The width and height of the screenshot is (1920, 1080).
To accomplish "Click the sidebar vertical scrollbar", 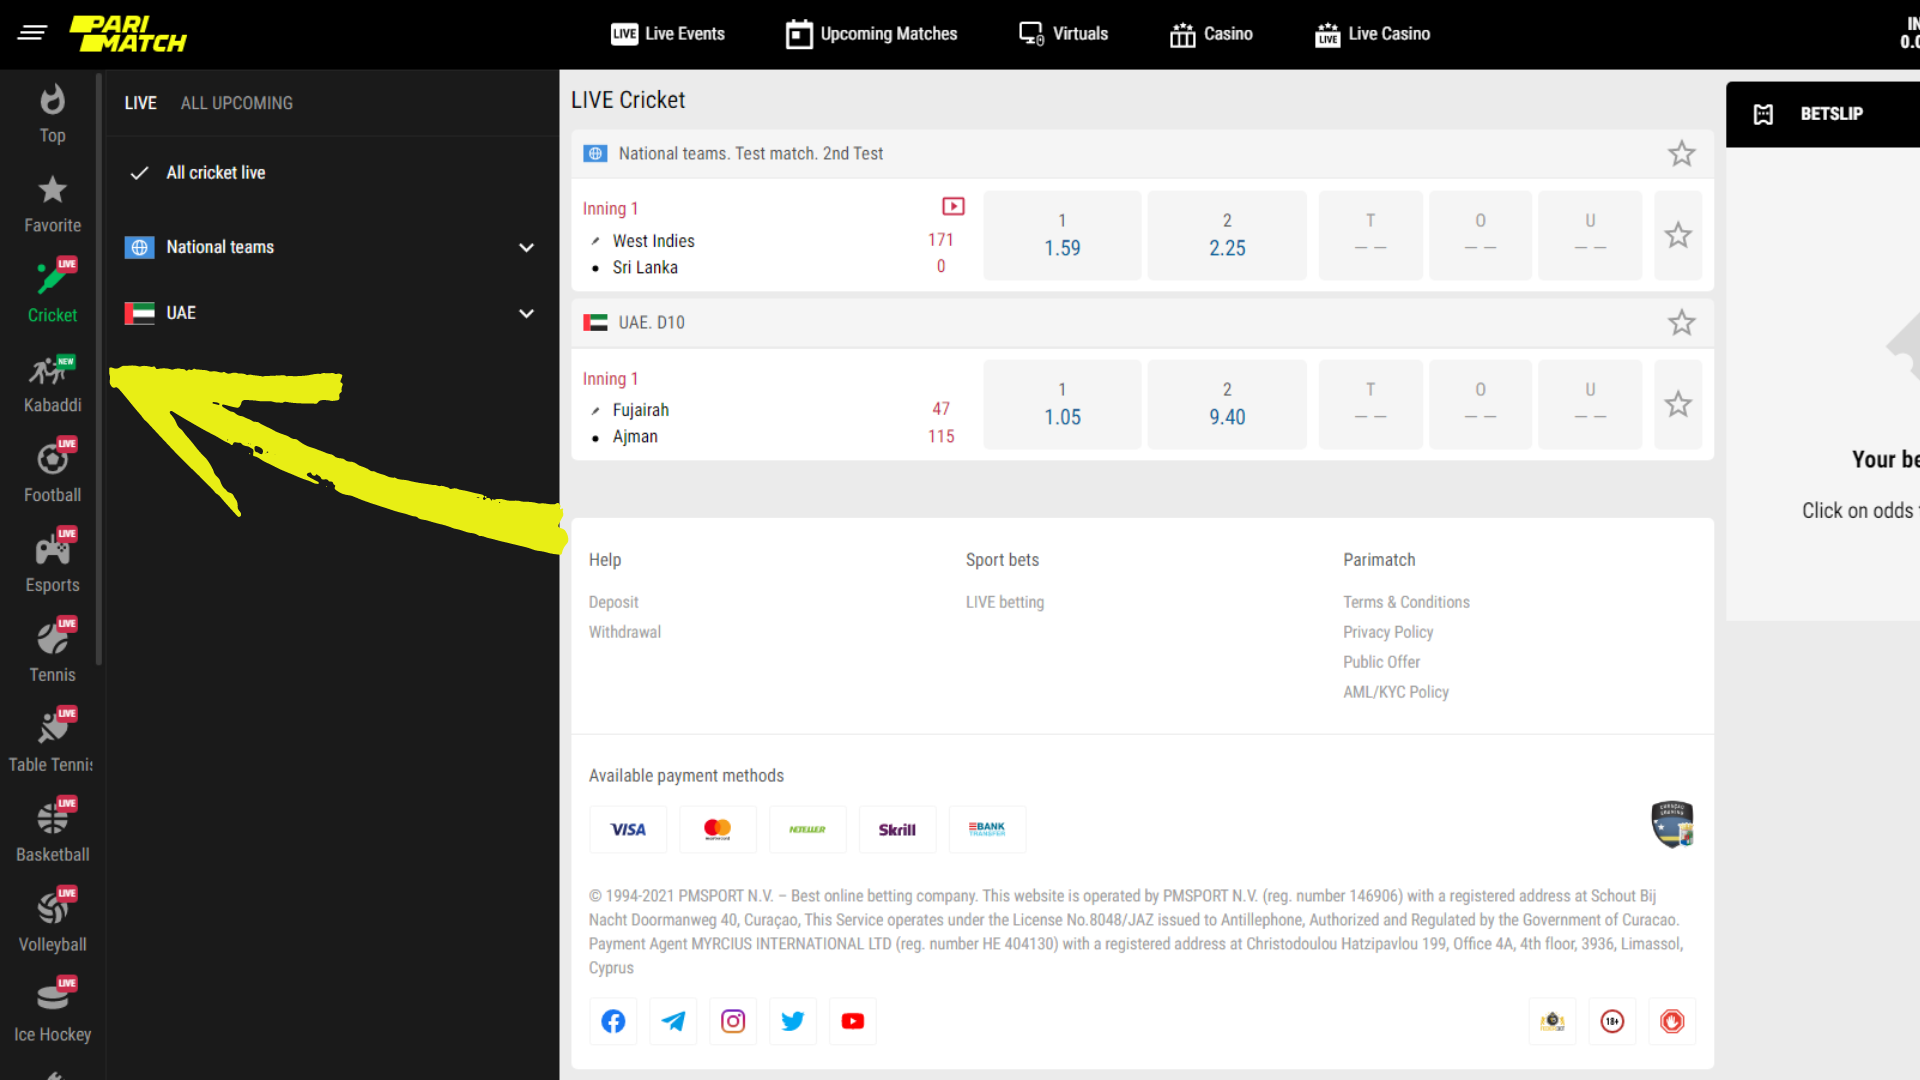I will [x=99, y=370].
